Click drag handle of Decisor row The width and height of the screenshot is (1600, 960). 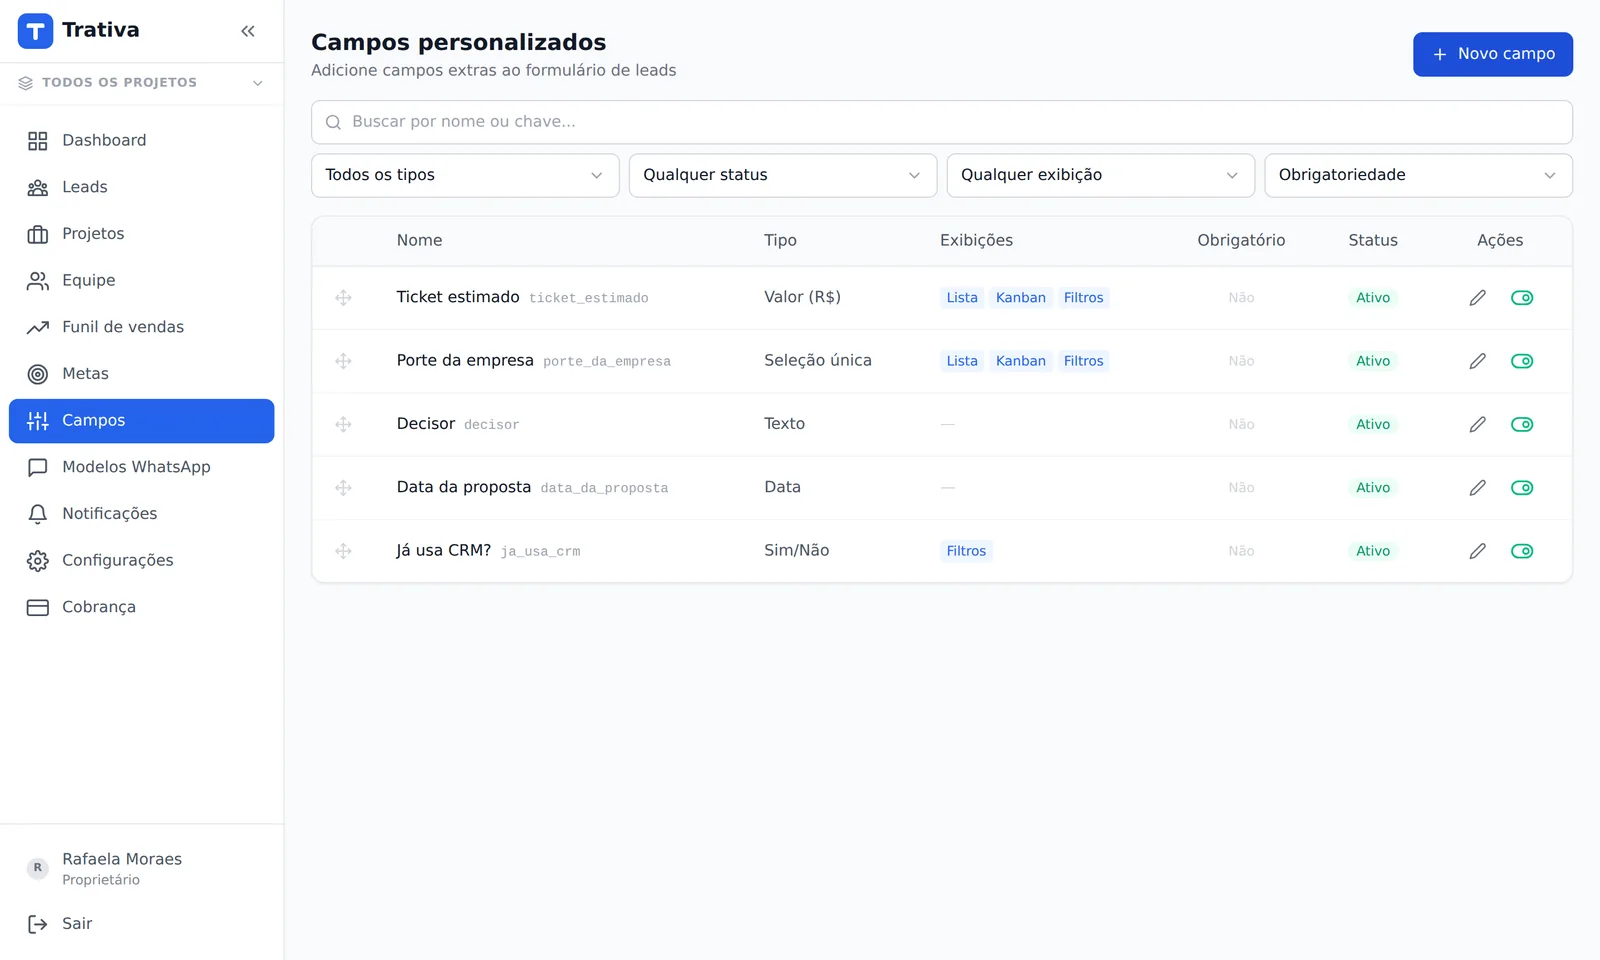point(343,425)
